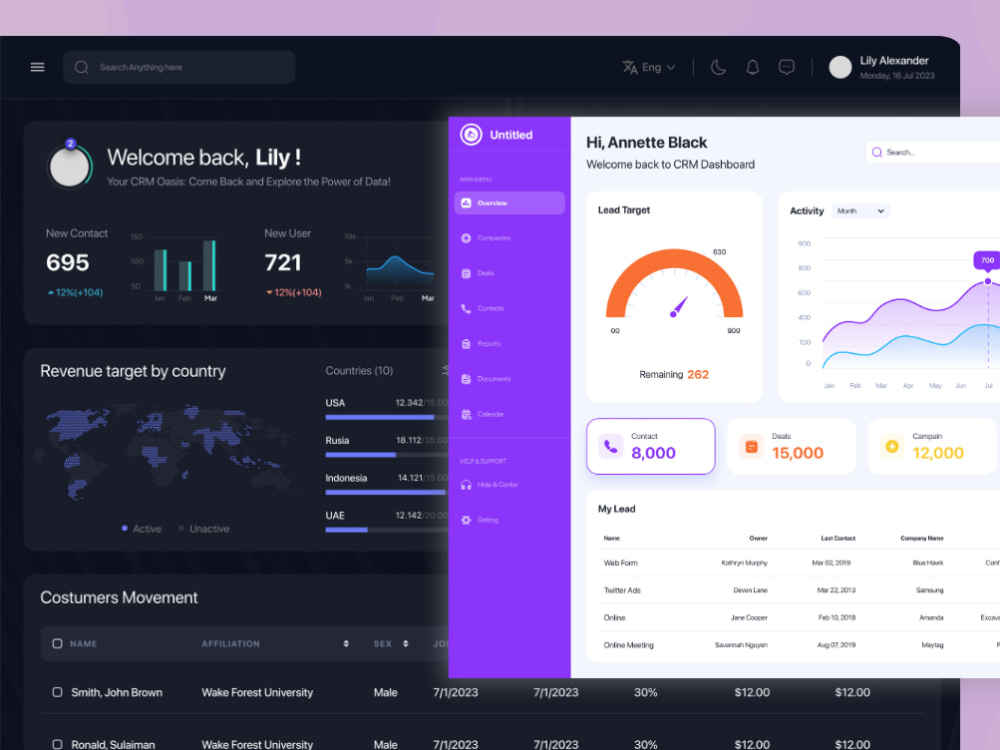Viewport: 1000px width, 750px height.
Task: Click the Documents sidebar icon
Action: [x=466, y=379]
